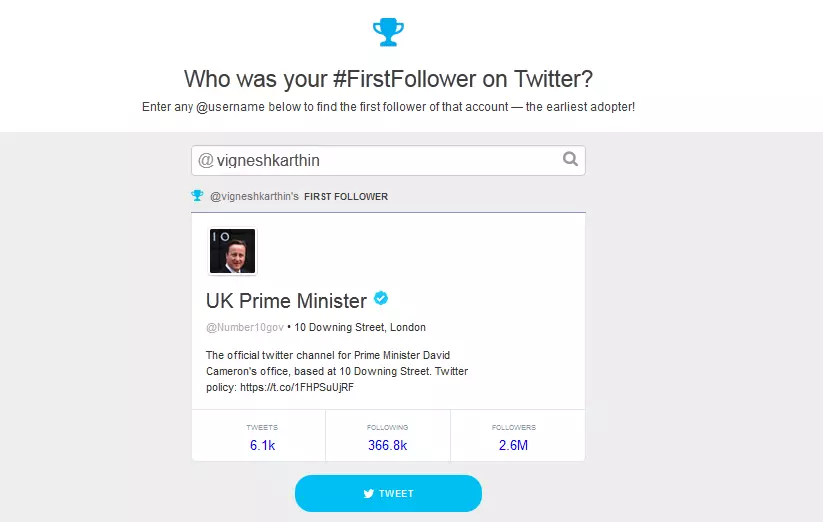The height and width of the screenshot is (522, 823).
Task: Click the 366.8k following count
Action: point(387,445)
